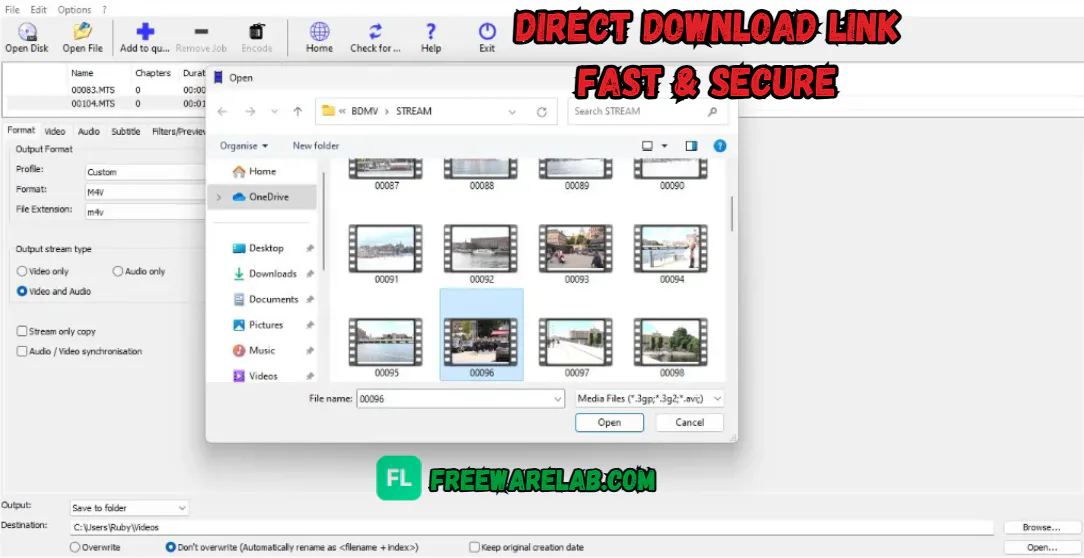Switch to the Audio tab
The image size is (1084, 558).
(x=88, y=131)
